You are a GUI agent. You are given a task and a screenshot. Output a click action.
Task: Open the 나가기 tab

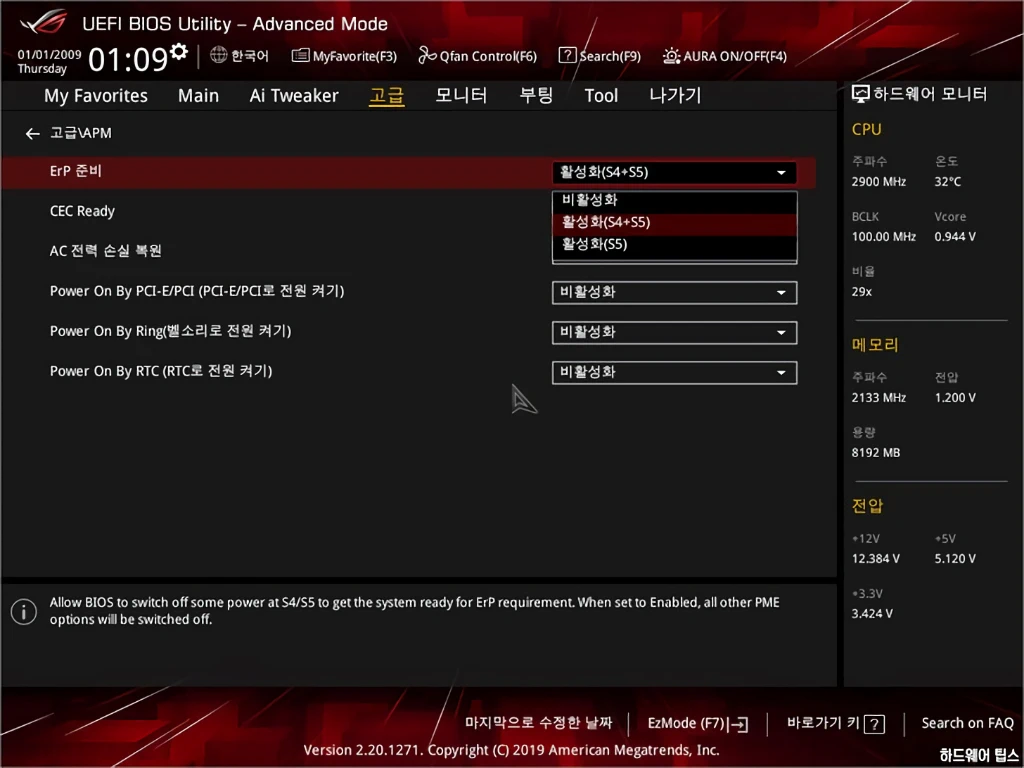[x=675, y=95]
